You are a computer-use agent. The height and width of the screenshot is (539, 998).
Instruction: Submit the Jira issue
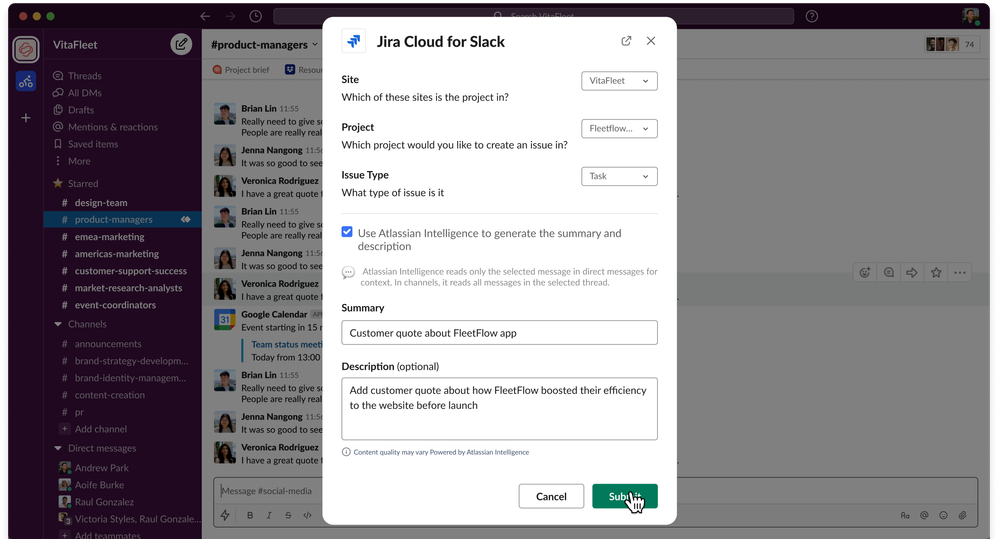[624, 496]
